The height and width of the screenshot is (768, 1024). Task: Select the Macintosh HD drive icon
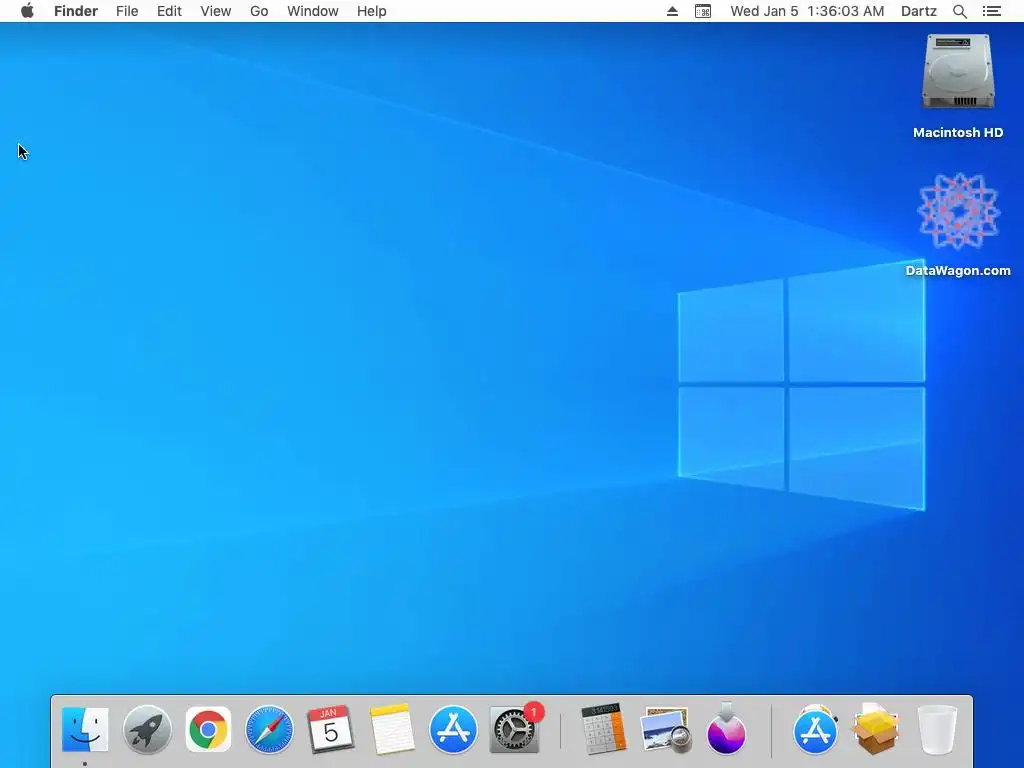click(958, 72)
